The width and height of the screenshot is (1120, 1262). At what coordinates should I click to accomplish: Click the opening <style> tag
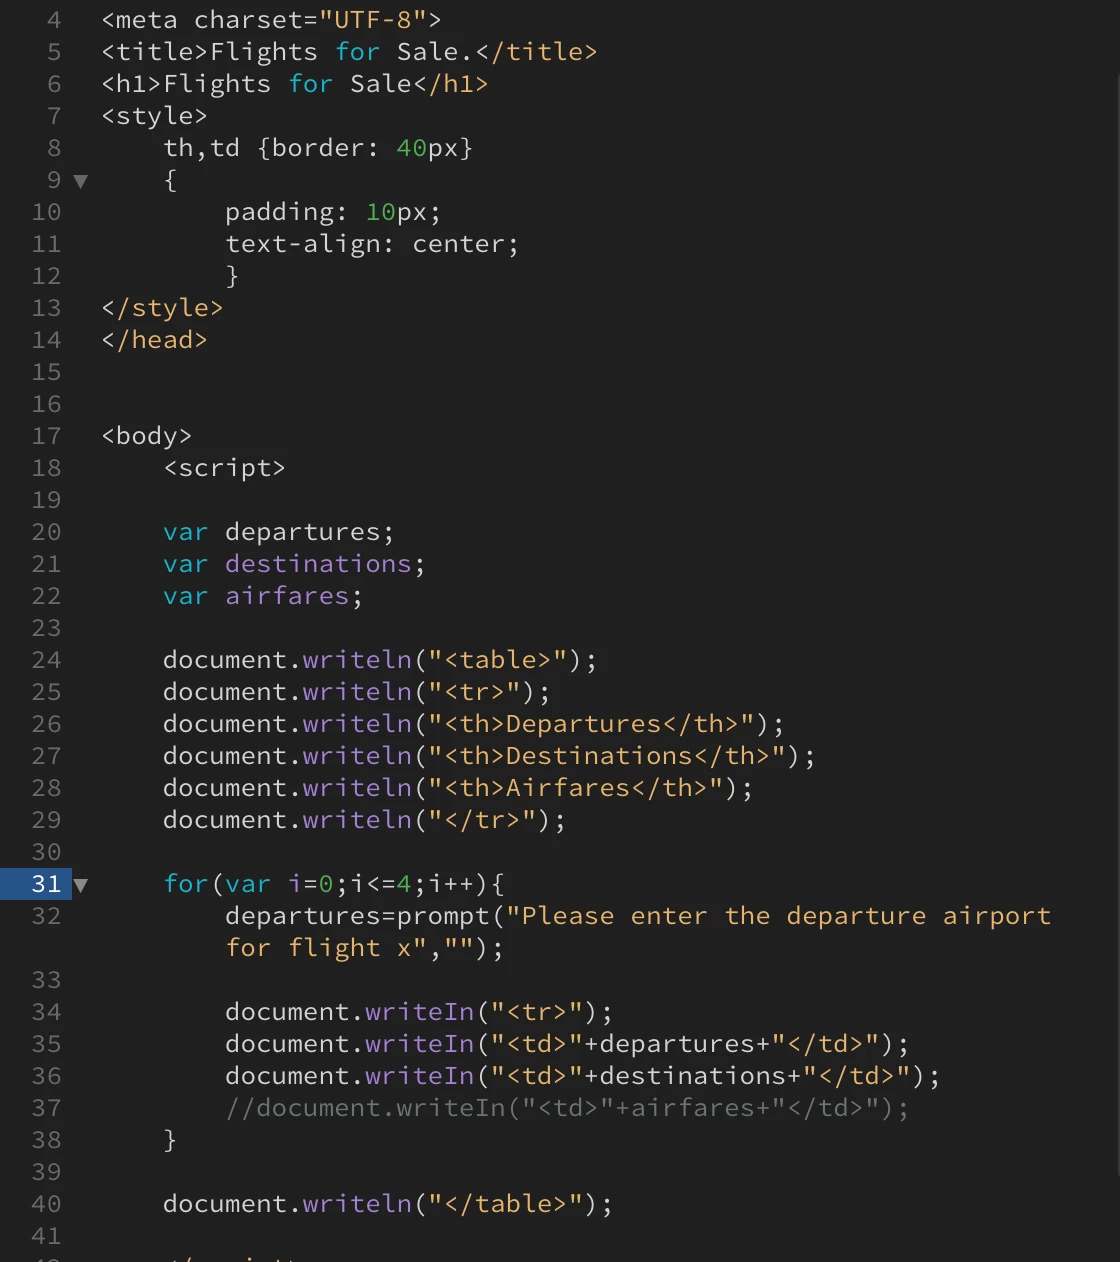click(x=154, y=116)
